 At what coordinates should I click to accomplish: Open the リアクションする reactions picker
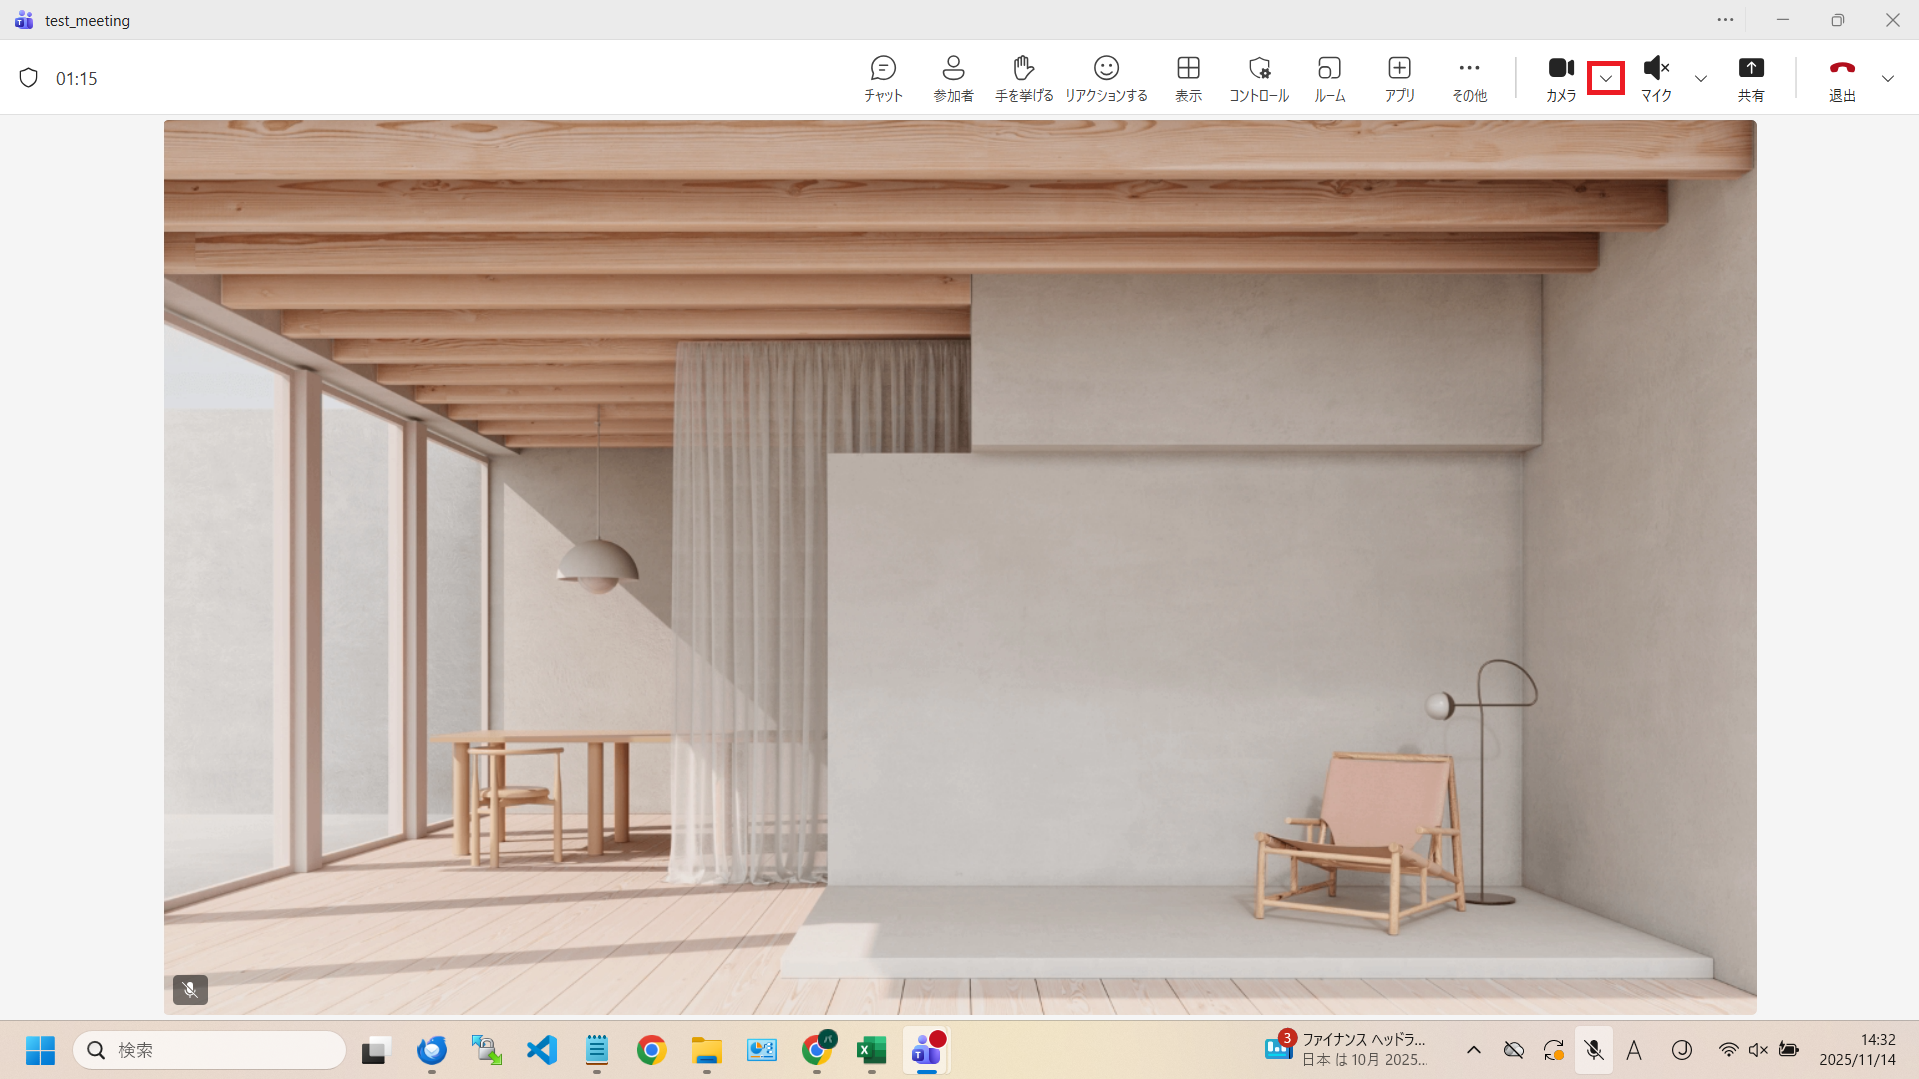(x=1106, y=78)
